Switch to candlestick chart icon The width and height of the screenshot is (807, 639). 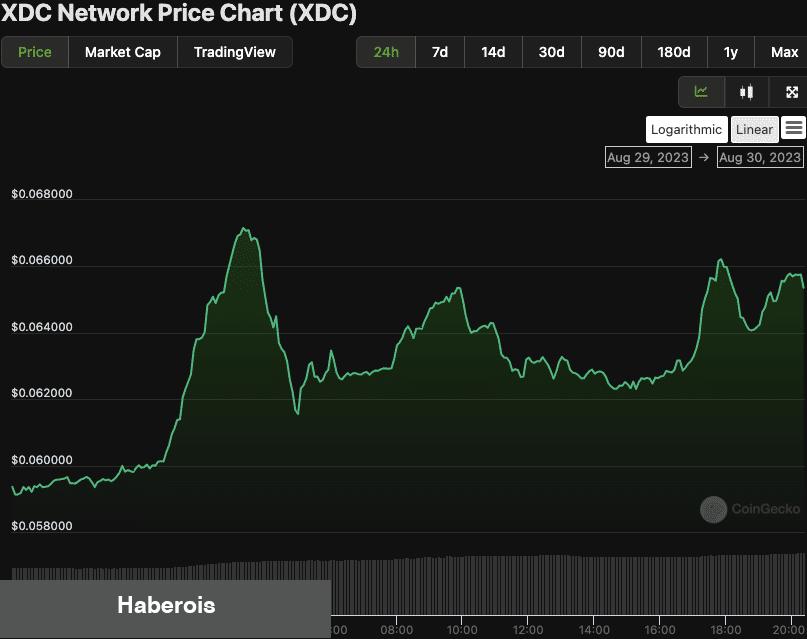[x=747, y=92]
